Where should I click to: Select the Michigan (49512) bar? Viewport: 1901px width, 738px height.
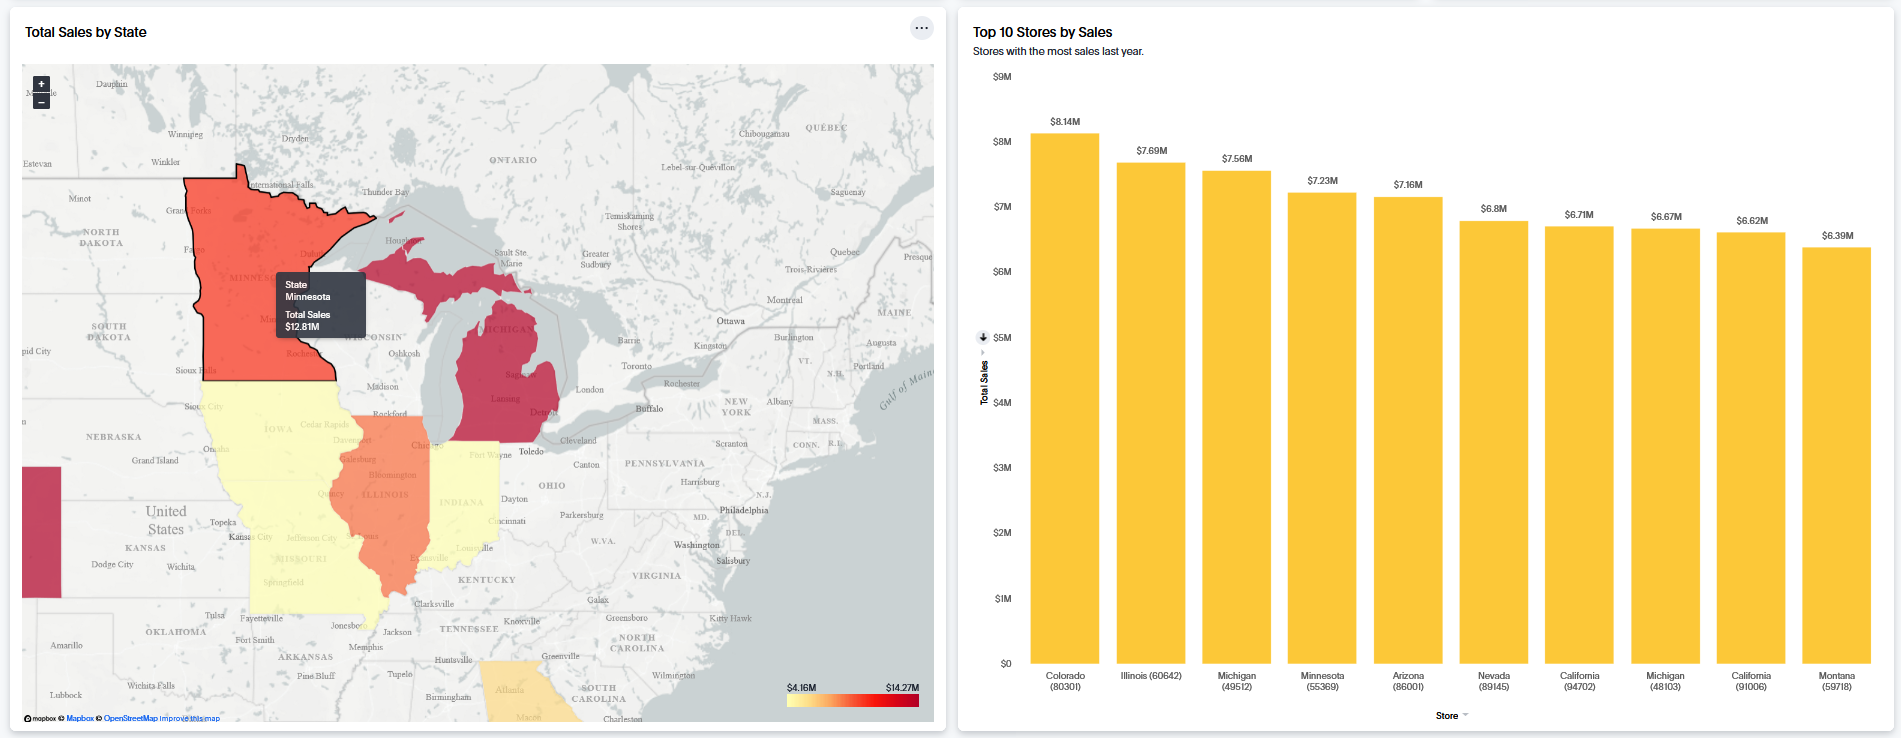(x=1237, y=417)
